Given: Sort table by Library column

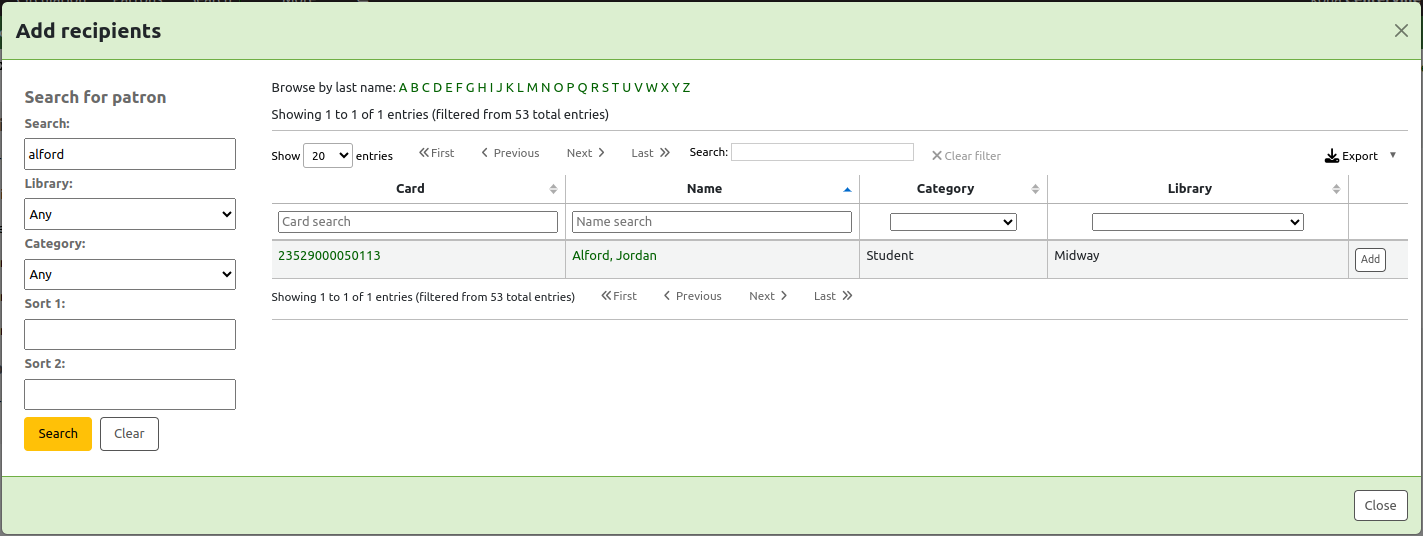Looking at the screenshot, I should coord(1189,189).
